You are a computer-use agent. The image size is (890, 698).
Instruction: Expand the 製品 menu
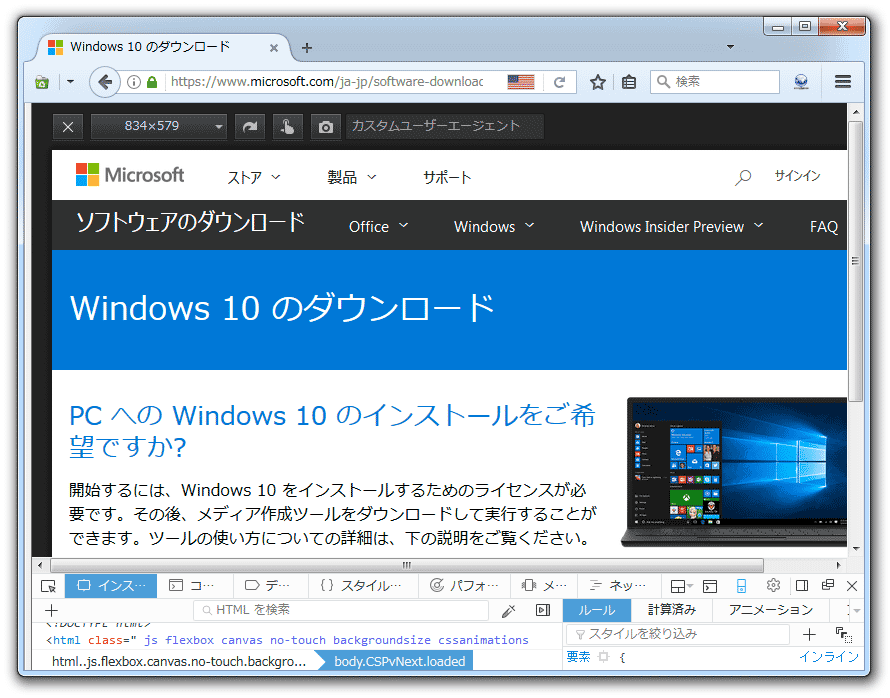[352, 178]
